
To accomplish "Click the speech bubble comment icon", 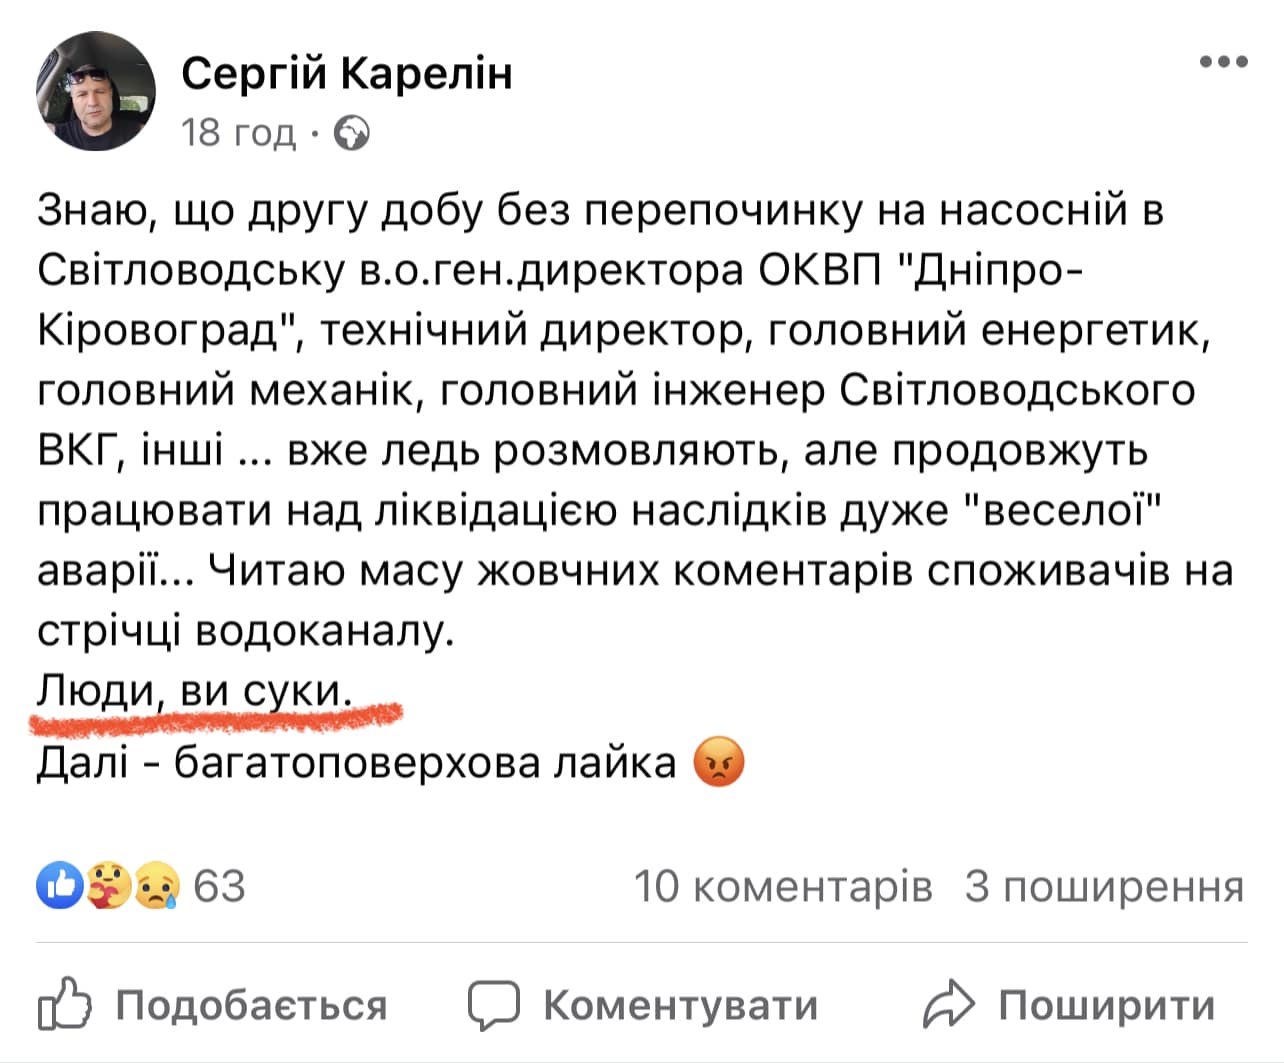I will (x=494, y=1005).
